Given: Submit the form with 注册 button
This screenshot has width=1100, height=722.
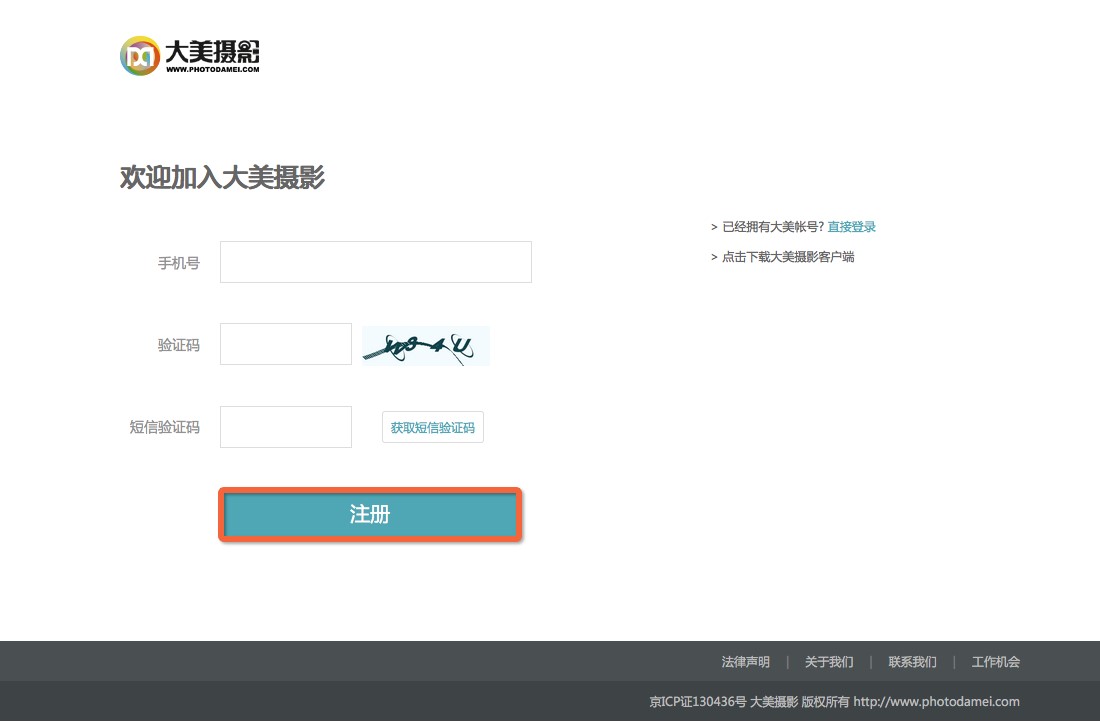Looking at the screenshot, I should [370, 515].
